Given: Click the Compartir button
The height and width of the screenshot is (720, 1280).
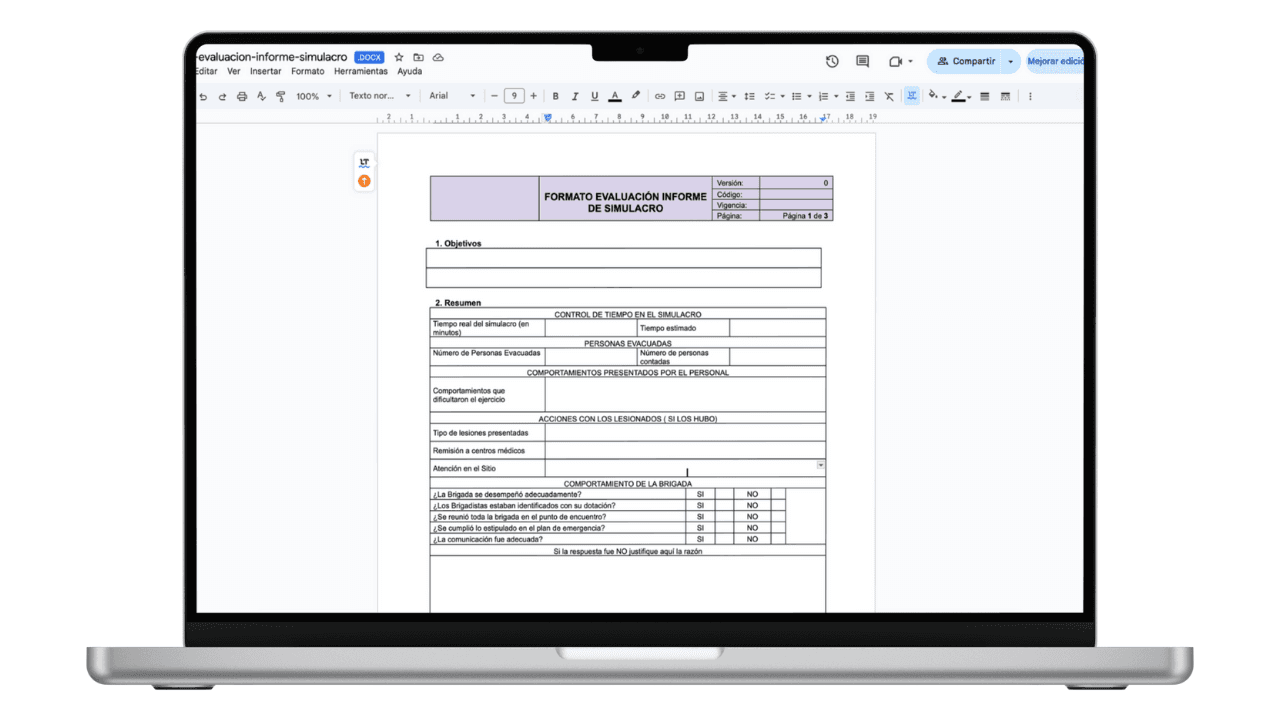Looking at the screenshot, I should click(x=966, y=61).
